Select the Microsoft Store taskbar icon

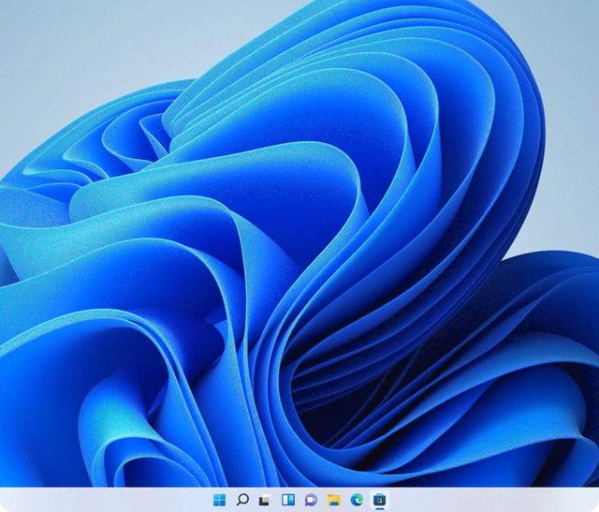pos(380,499)
